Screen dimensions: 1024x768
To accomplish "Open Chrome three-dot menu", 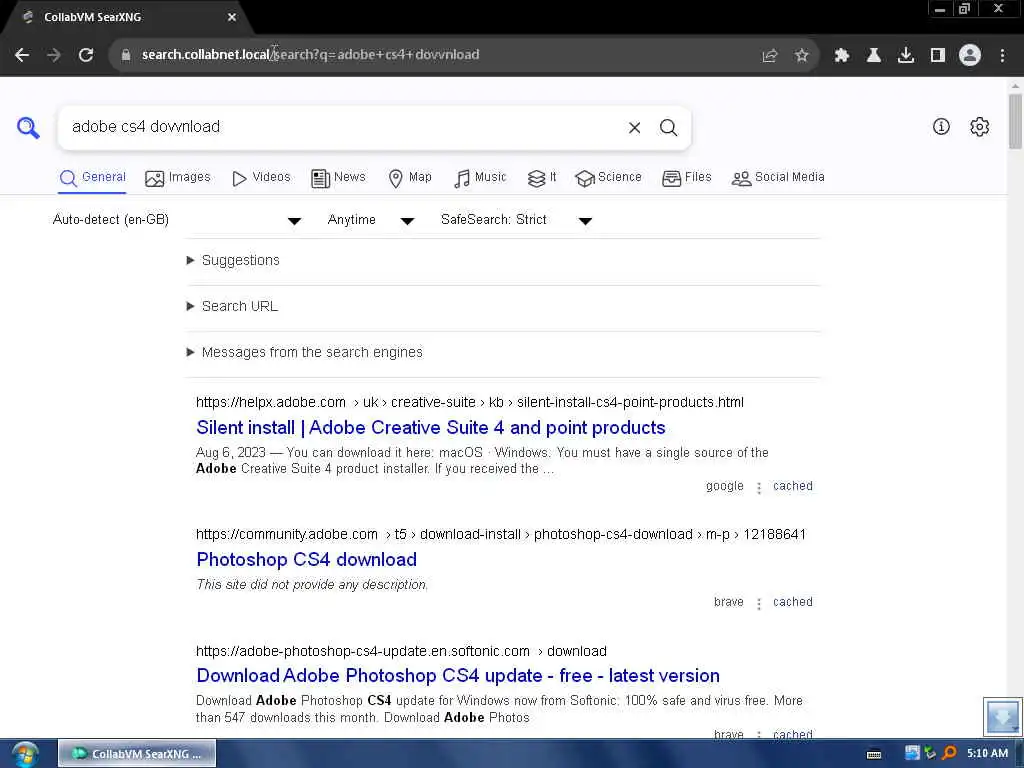I will click(x=1002, y=56).
